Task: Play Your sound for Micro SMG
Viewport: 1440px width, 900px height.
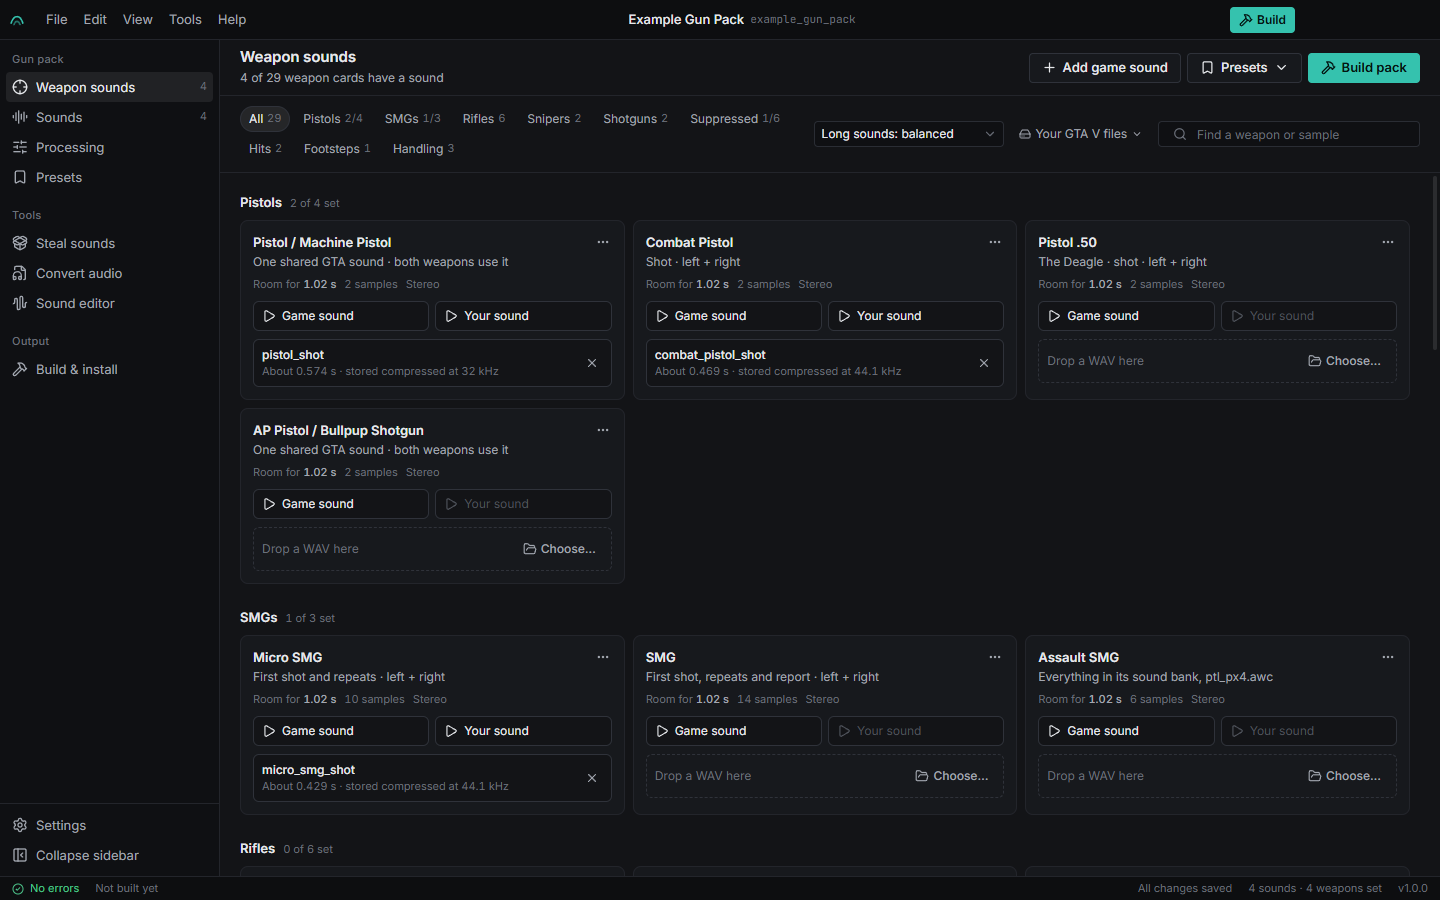Action: (x=523, y=731)
